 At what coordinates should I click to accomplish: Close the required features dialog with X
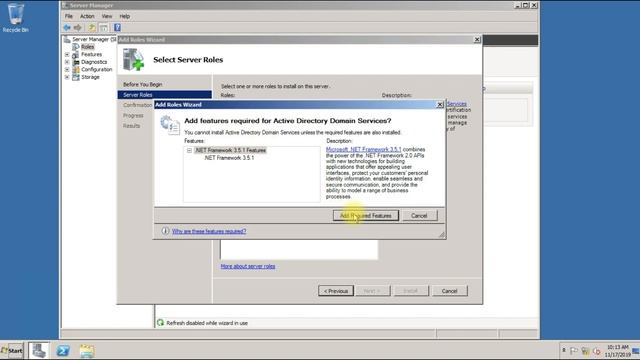(x=440, y=104)
